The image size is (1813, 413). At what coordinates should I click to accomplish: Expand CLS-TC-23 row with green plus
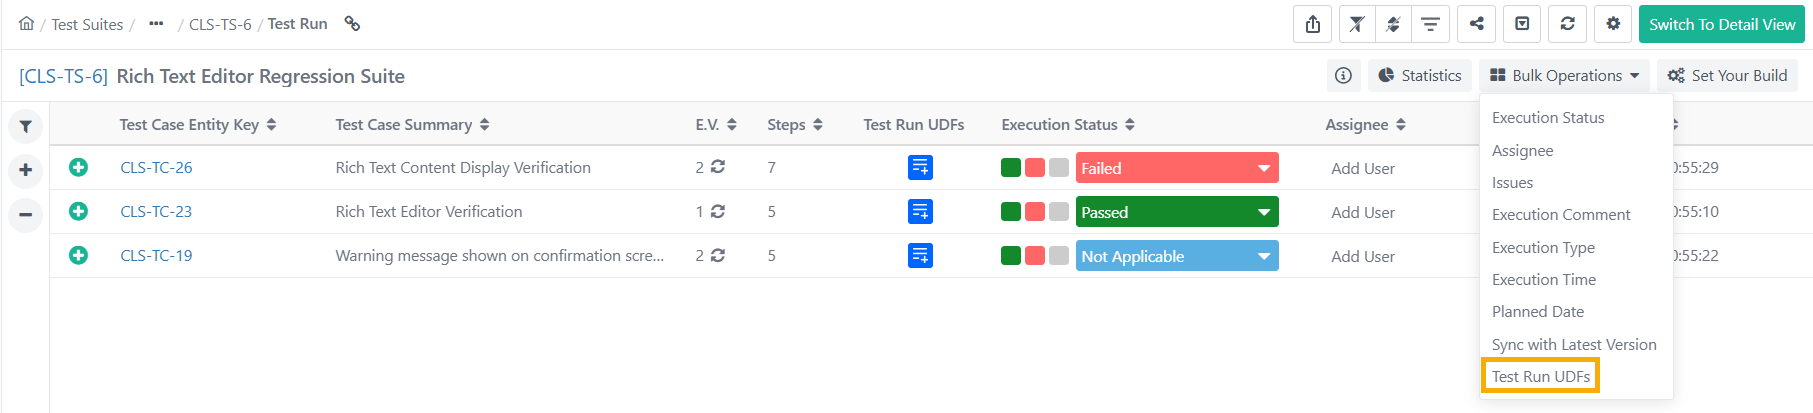(78, 211)
